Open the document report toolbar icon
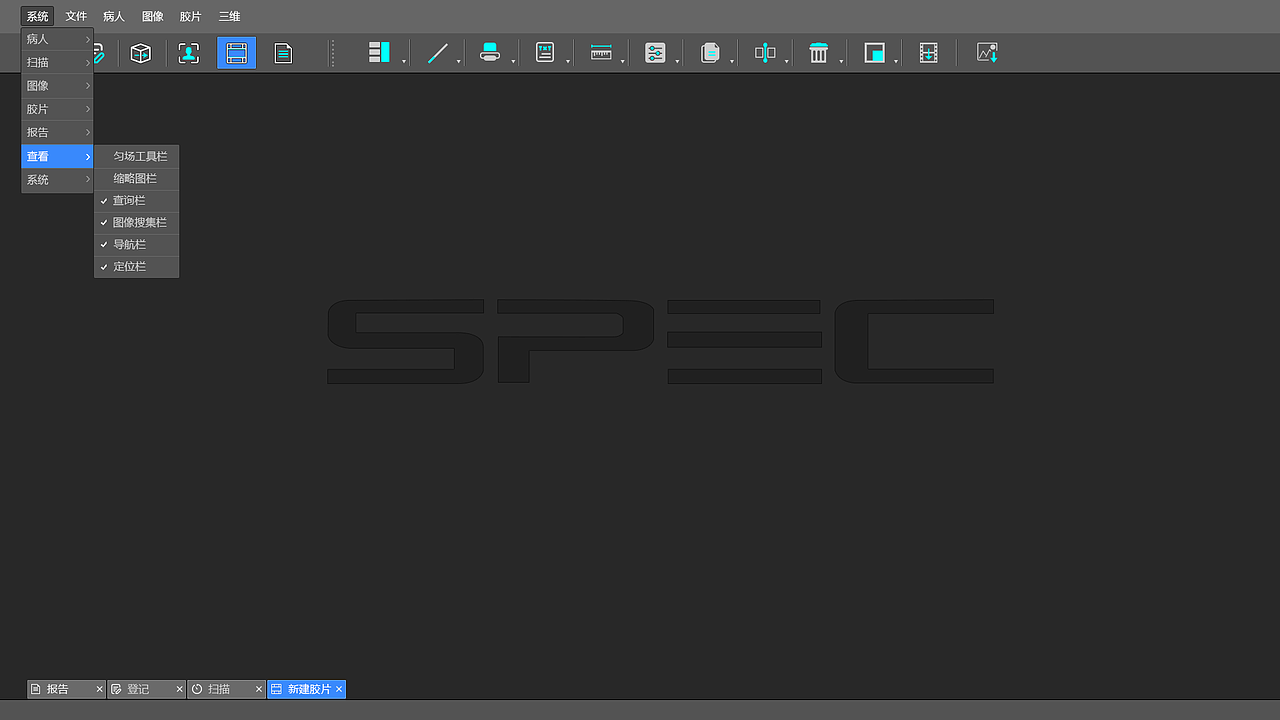Image resolution: width=1280 pixels, height=720 pixels. [284, 53]
